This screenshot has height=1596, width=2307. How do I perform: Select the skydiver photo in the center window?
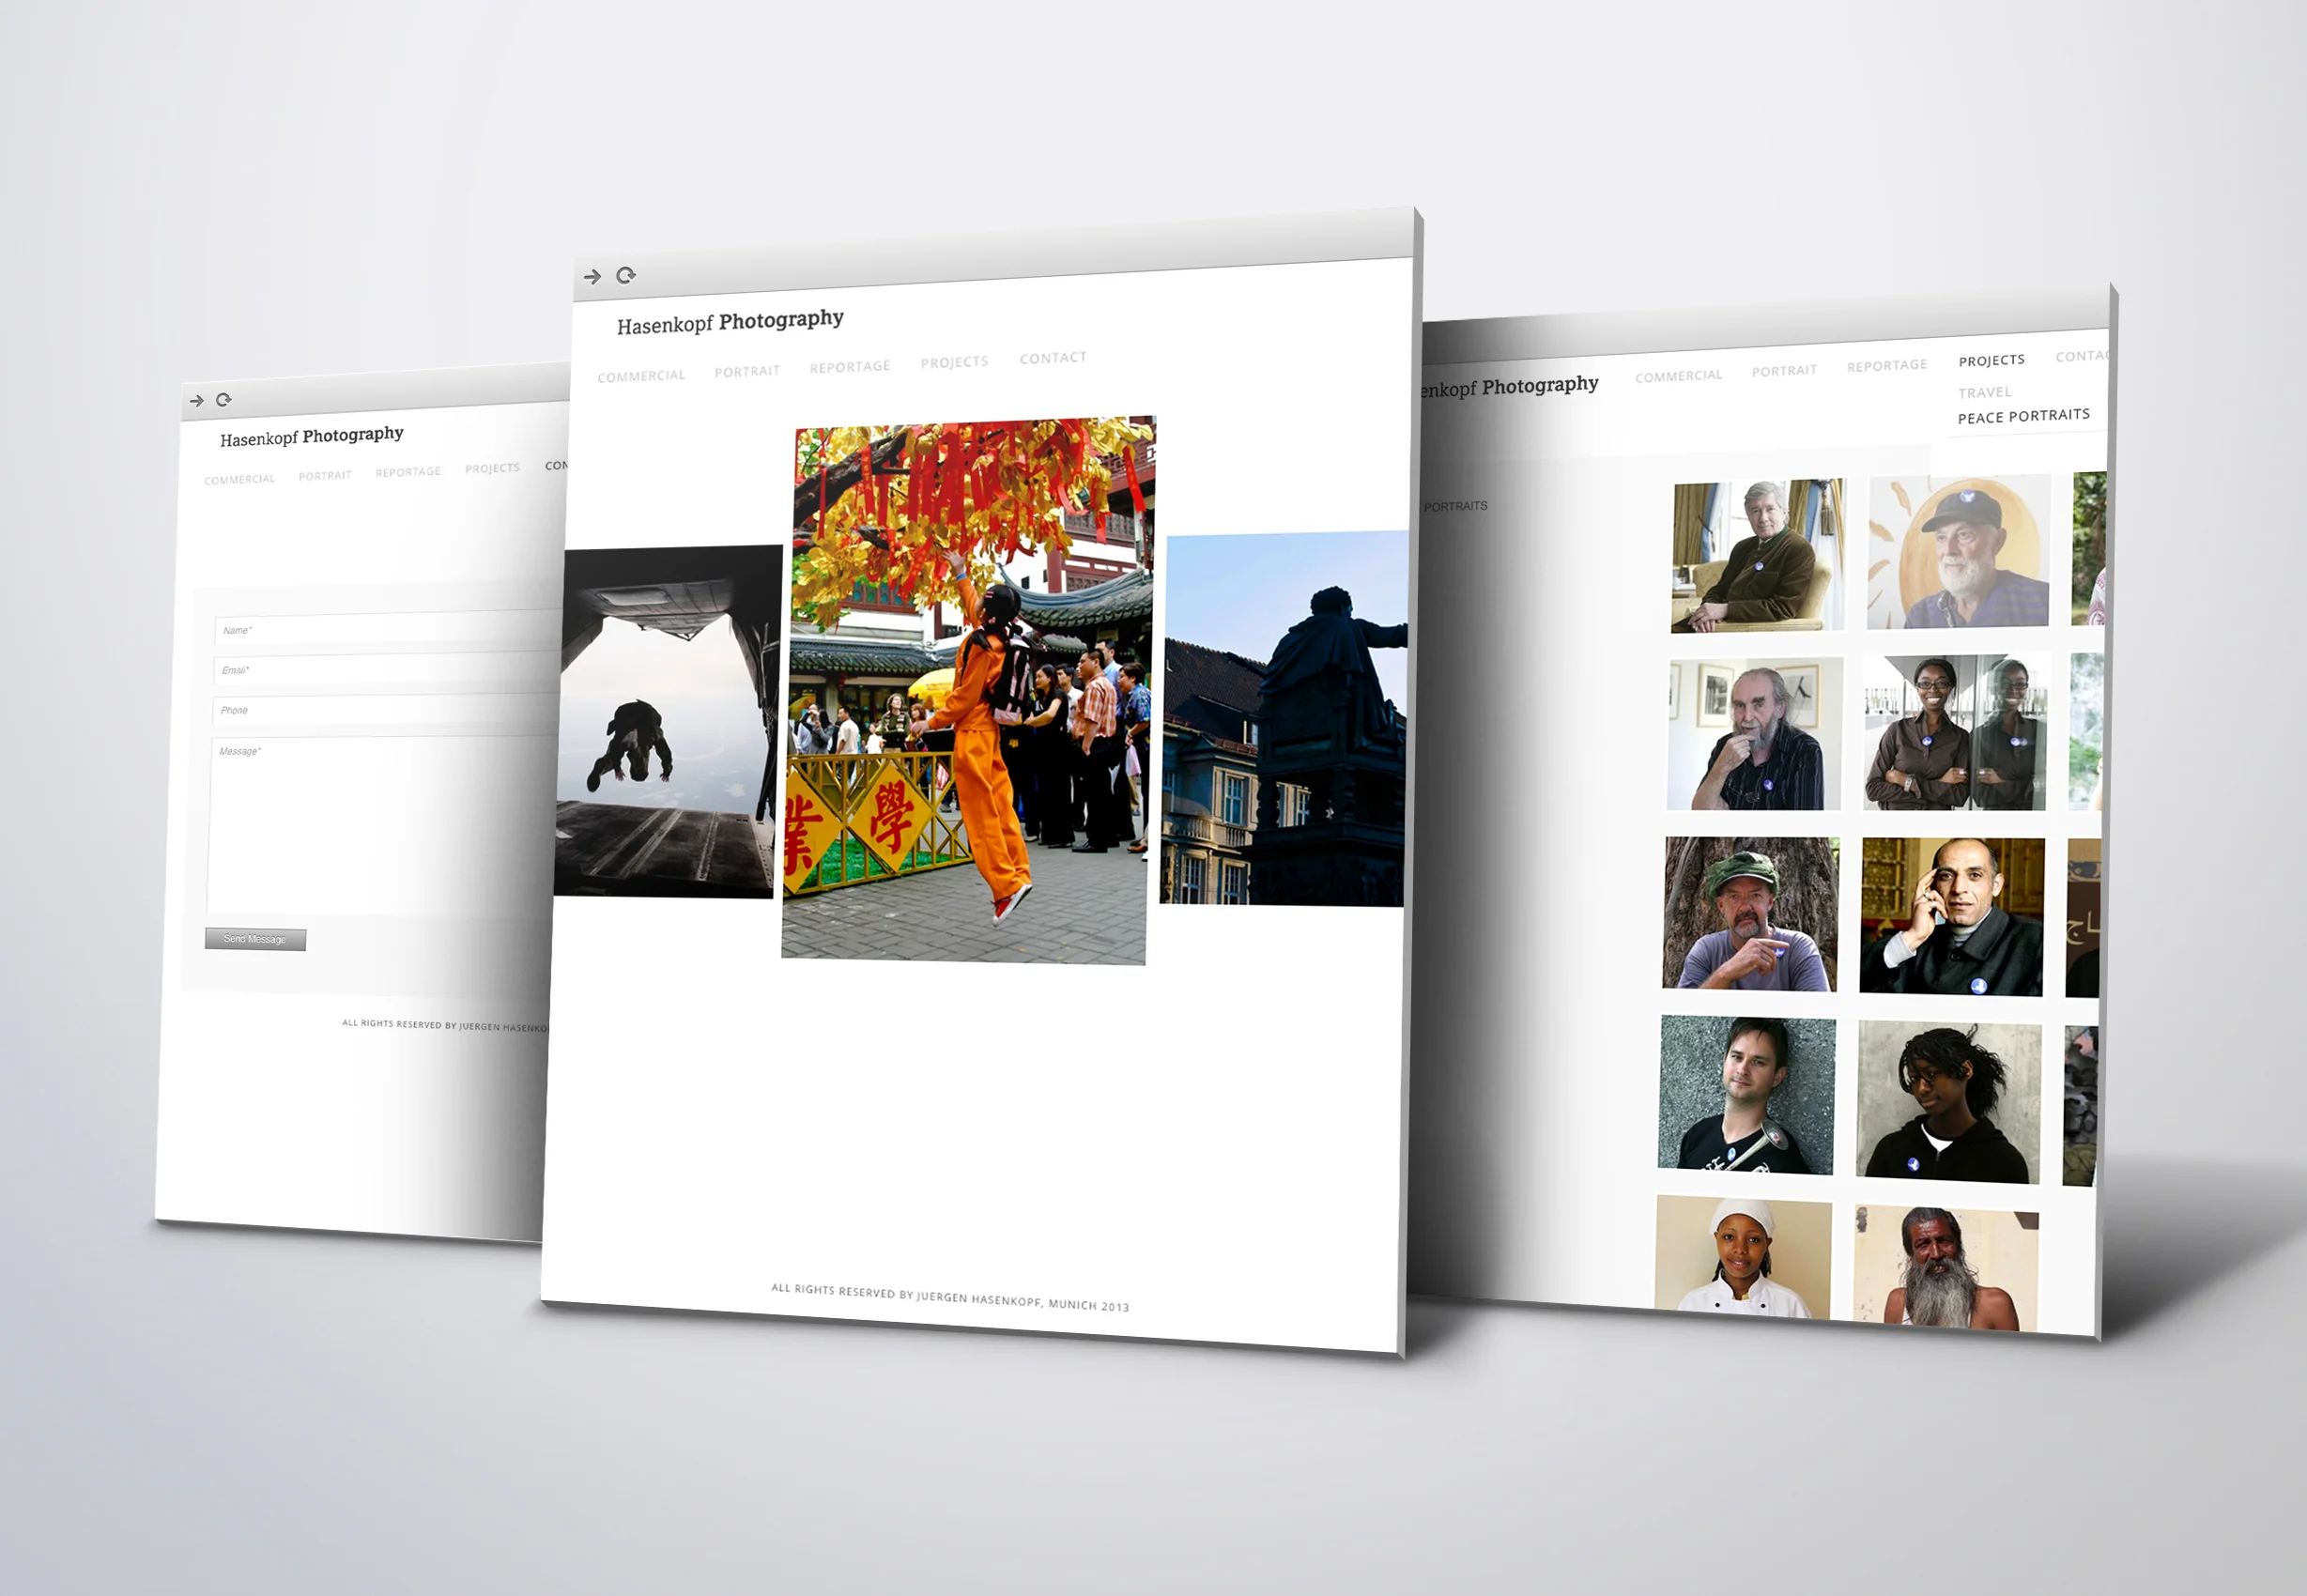point(667,721)
